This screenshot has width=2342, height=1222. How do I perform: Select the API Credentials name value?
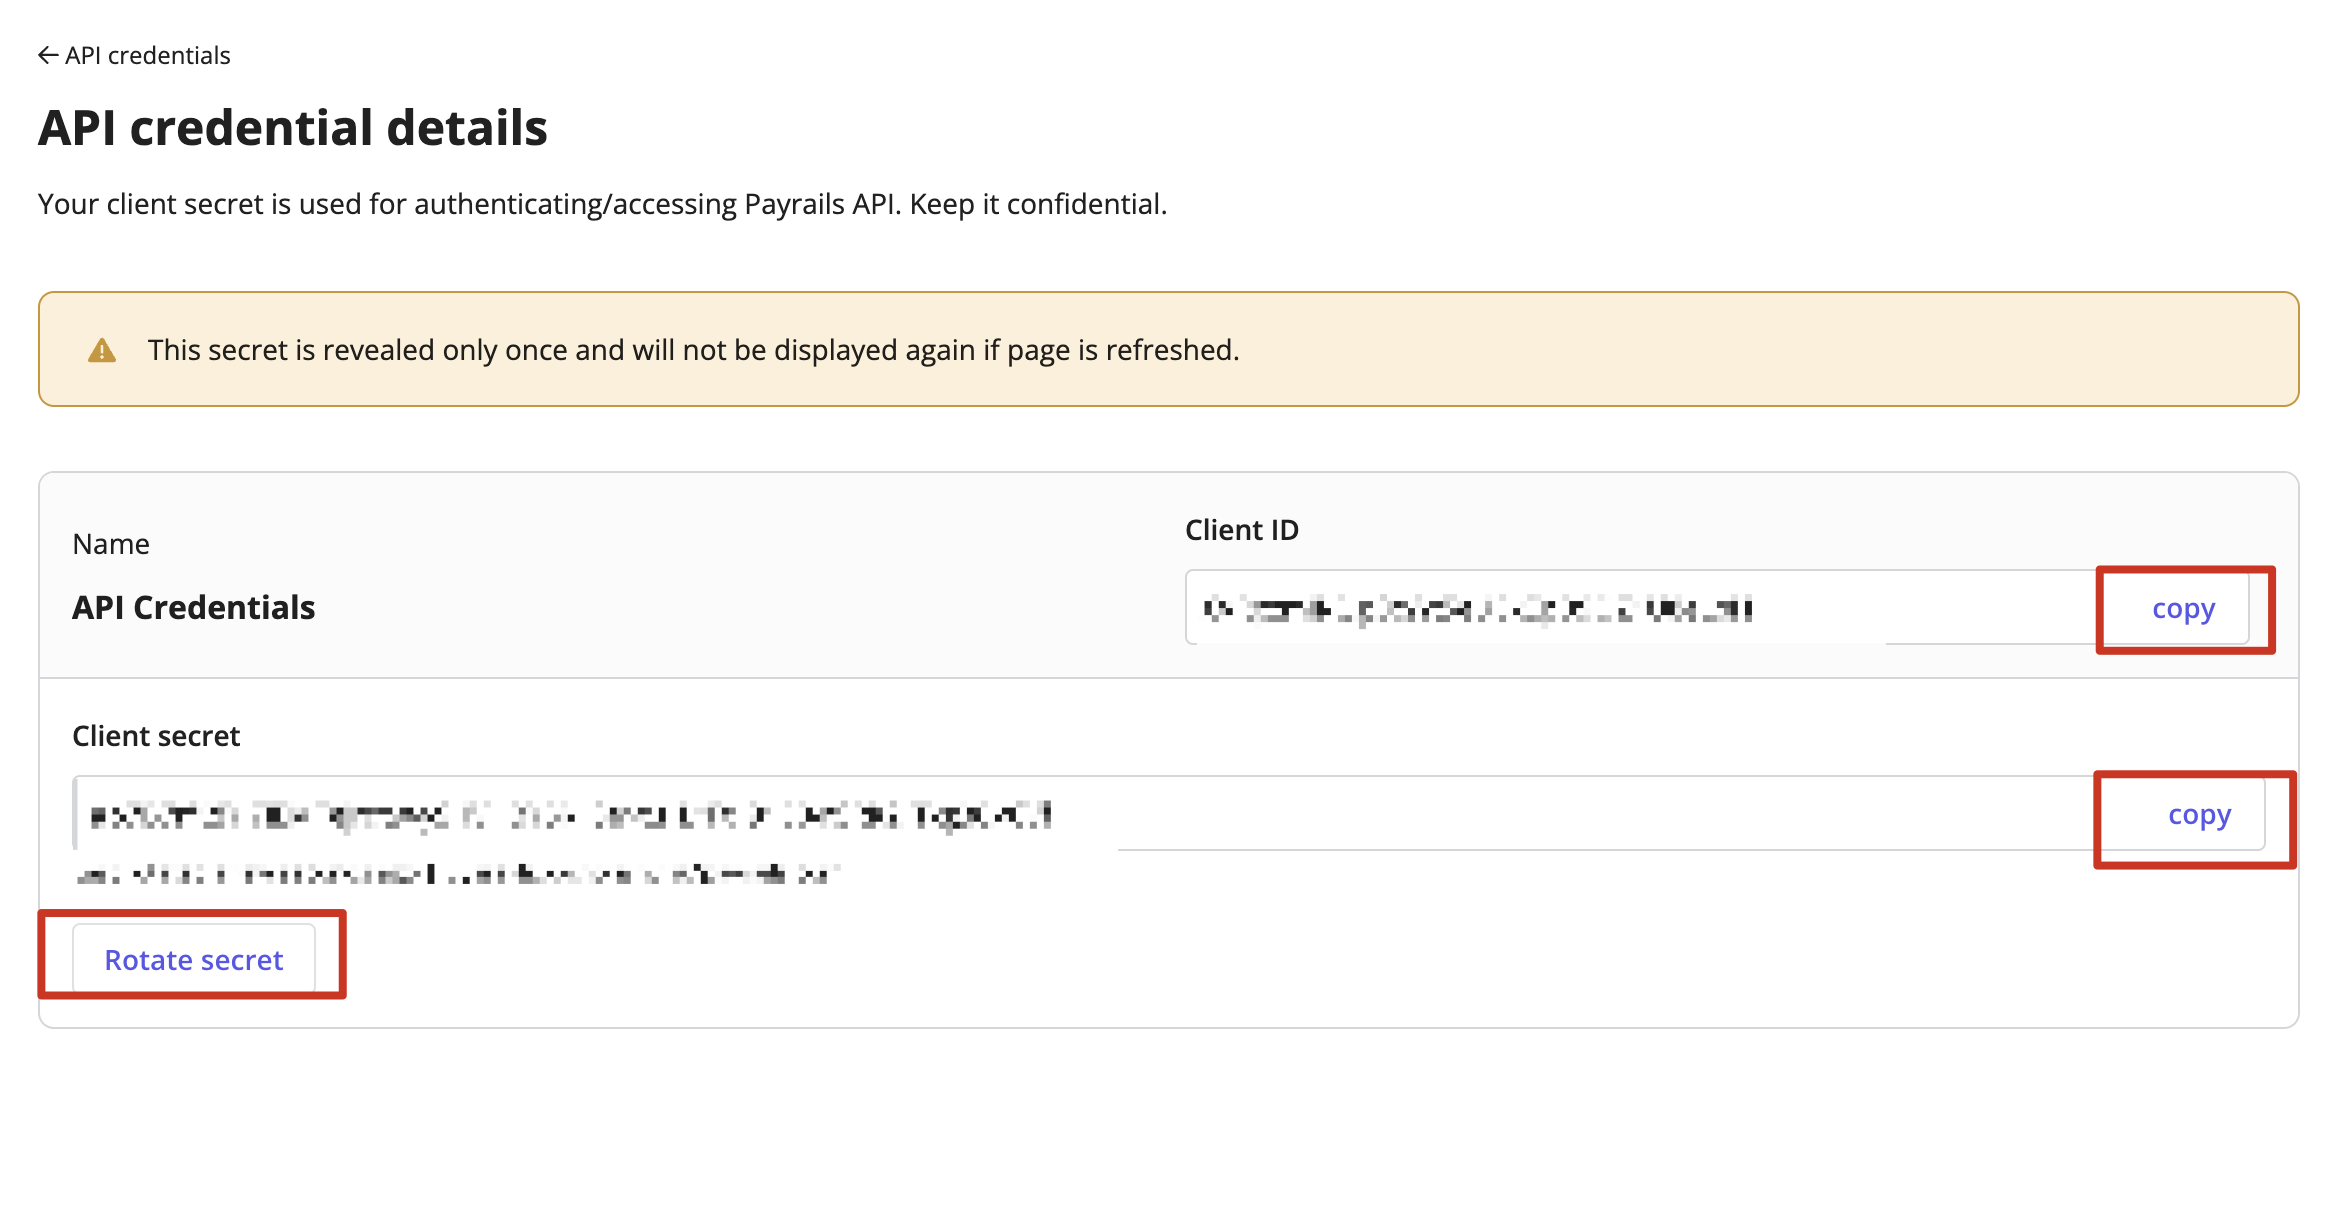(194, 608)
